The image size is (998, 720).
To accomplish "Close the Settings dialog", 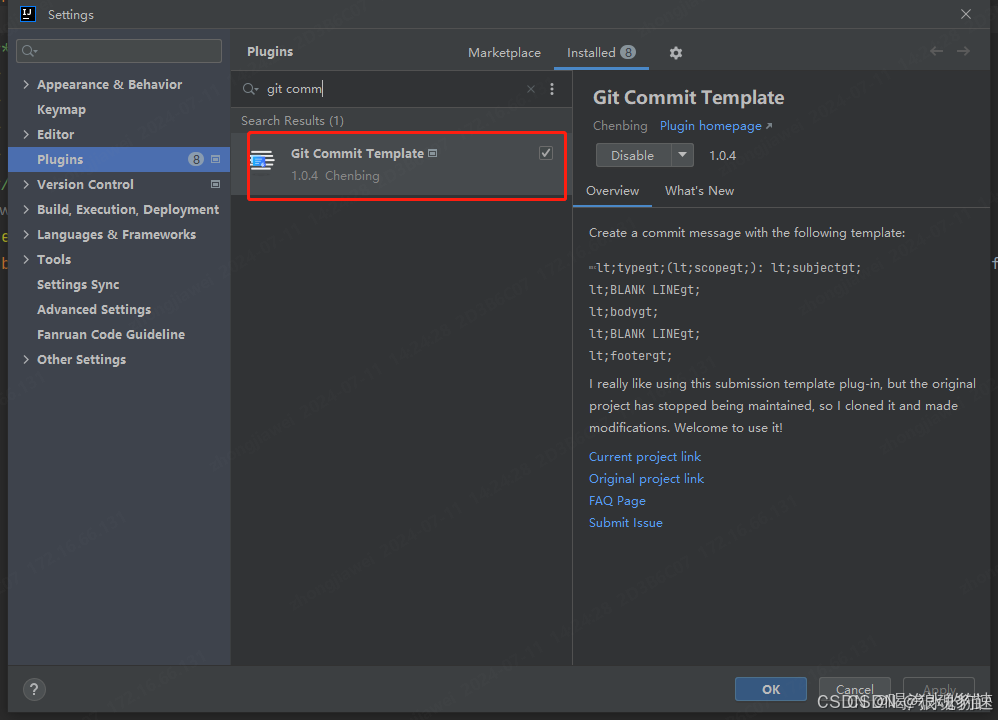I will [966, 14].
